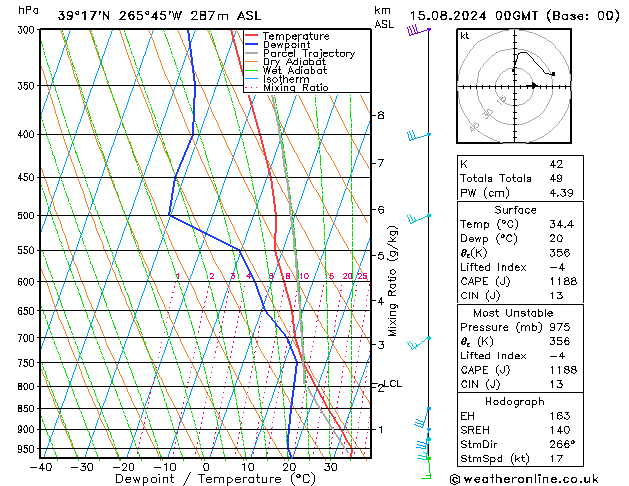The image size is (629, 486).
Task: Click the Dry Adiabat legend entry
Action: (294, 62)
